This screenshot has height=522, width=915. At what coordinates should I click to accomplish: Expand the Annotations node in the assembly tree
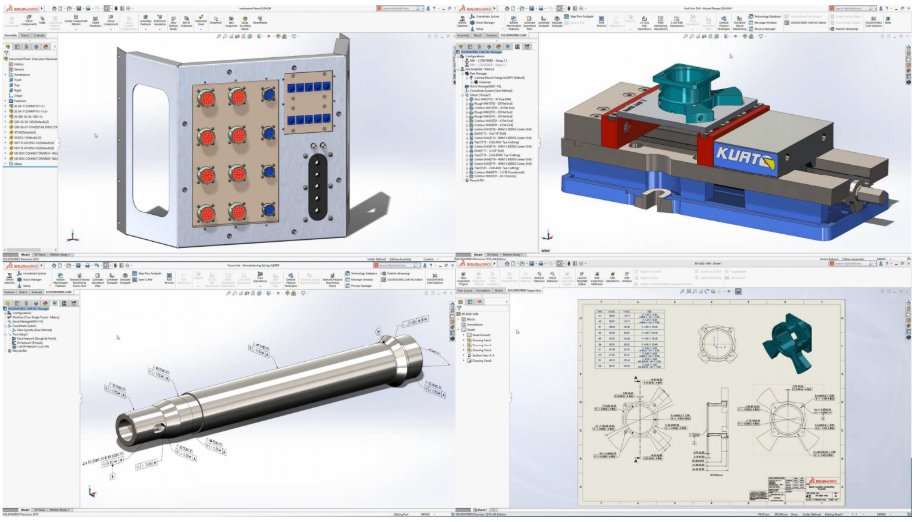click(x=5, y=73)
